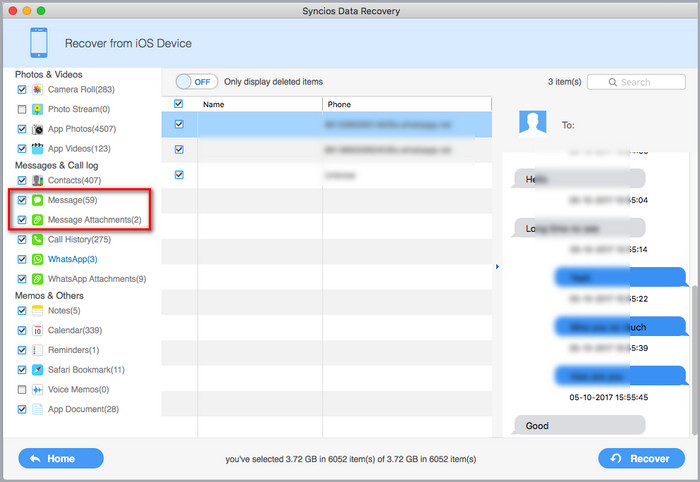Screen dimensions: 700x482
Task: Open the Photo Stream(0) category
Action: 79,109
